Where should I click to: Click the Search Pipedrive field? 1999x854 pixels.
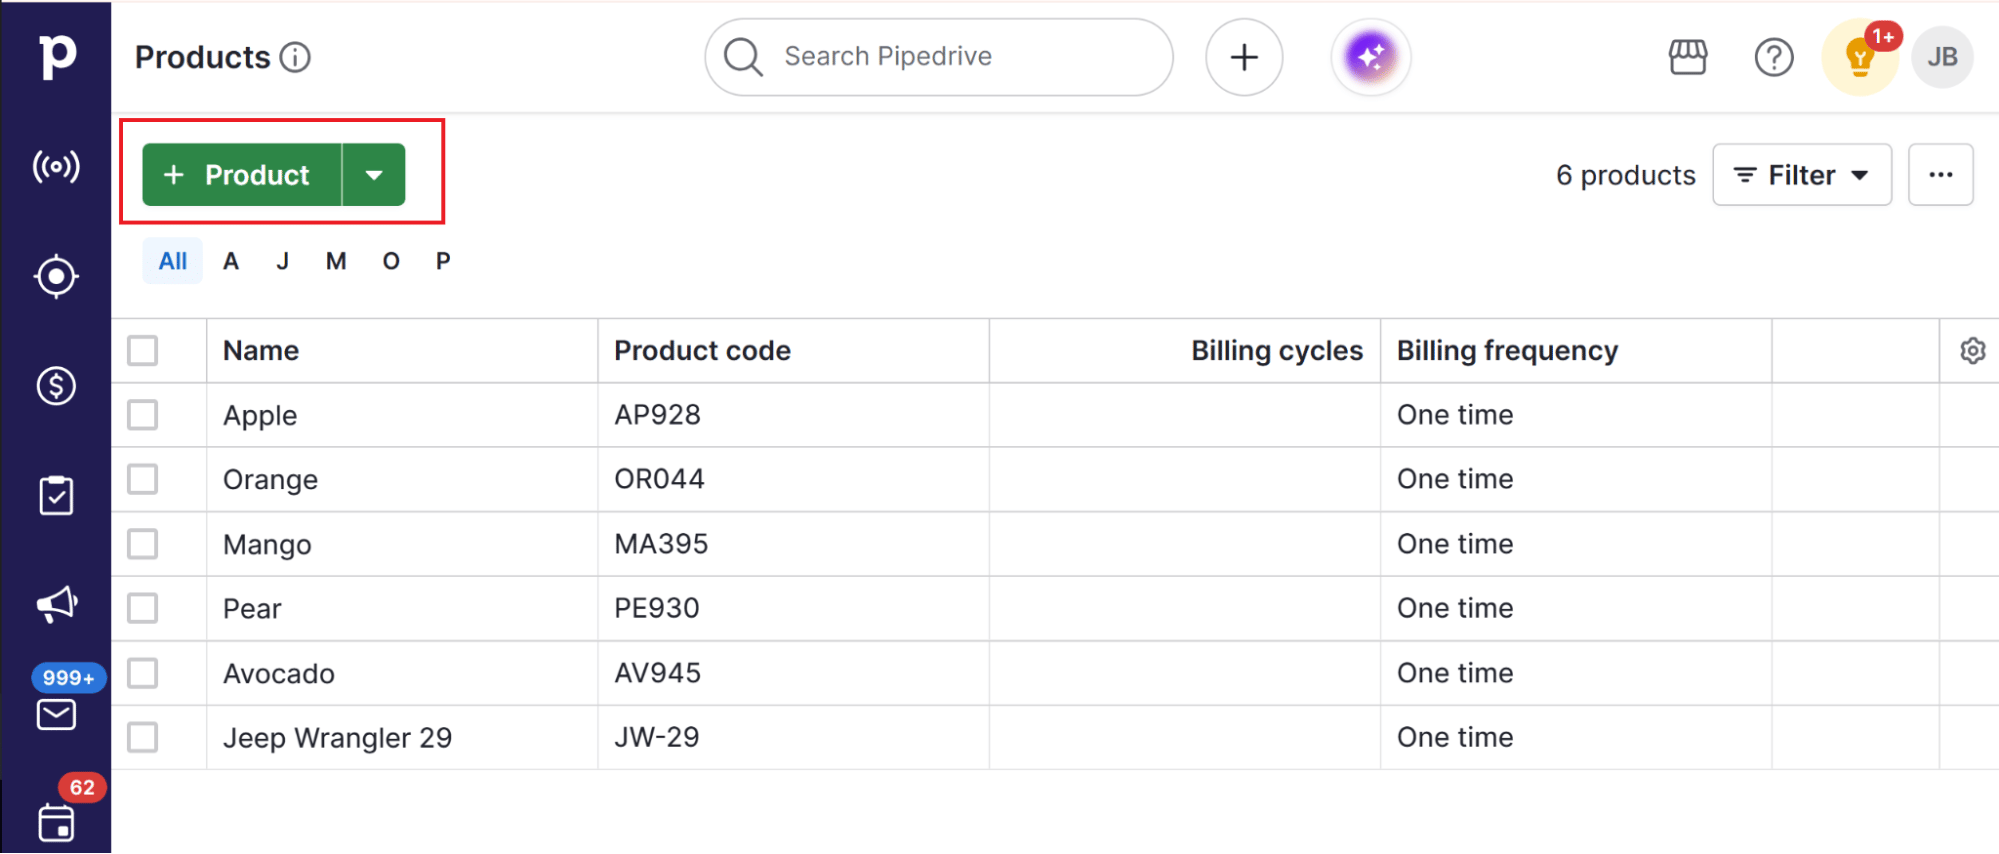tap(938, 57)
